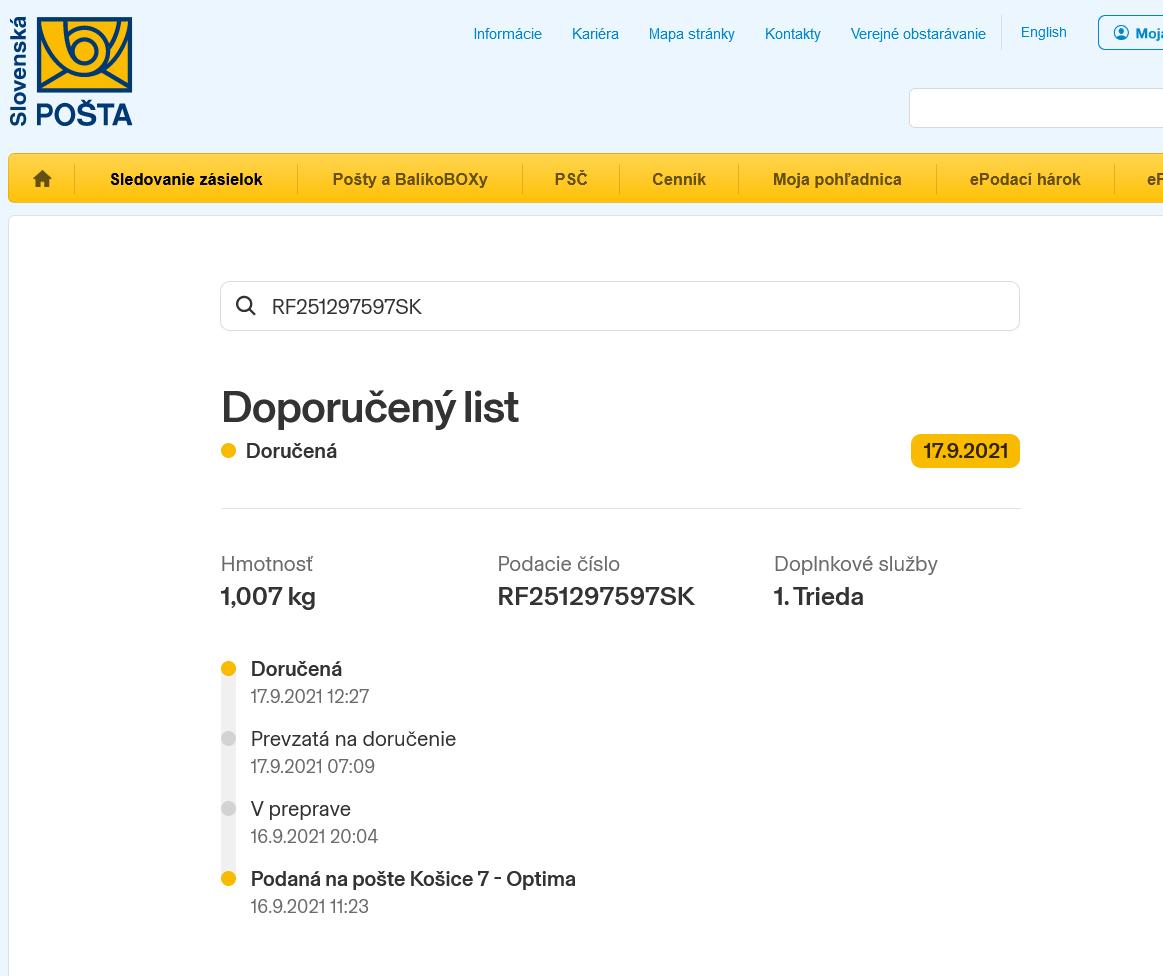The image size is (1163, 976).
Task: Visit the Mapa stránky link
Action: (x=691, y=34)
